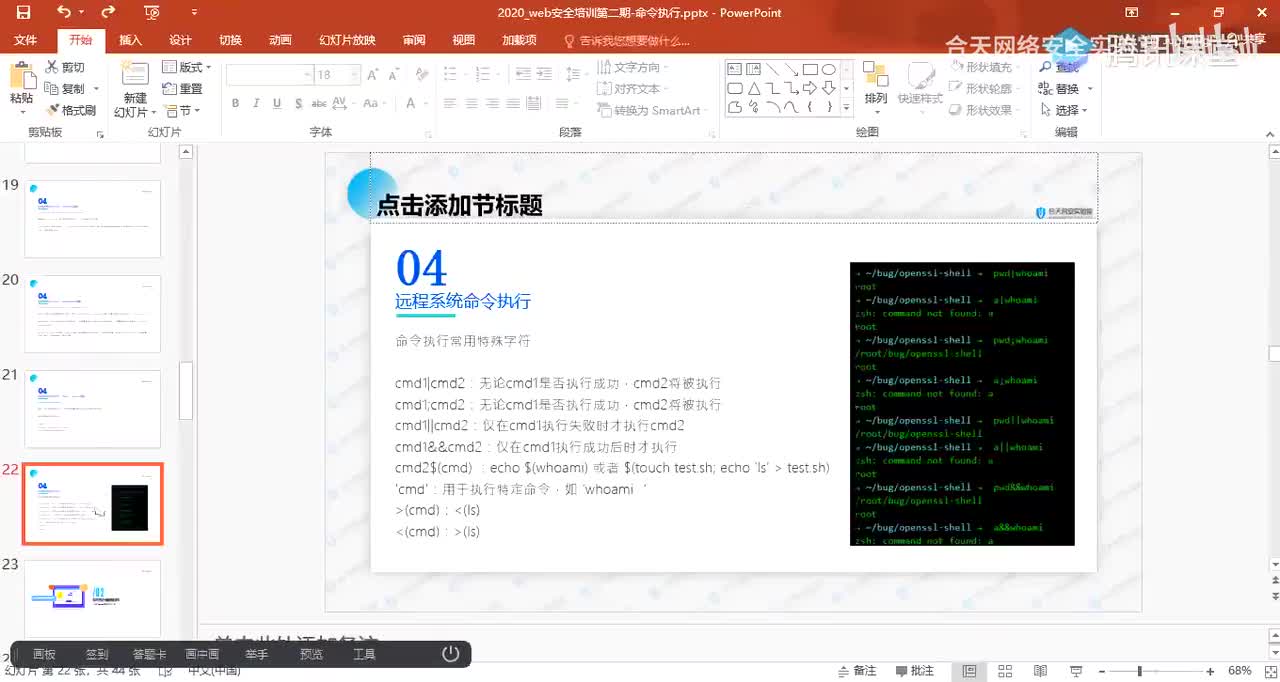Switch to reading view icon
The height and width of the screenshot is (682, 1280).
pyautogui.click(x=1040, y=671)
